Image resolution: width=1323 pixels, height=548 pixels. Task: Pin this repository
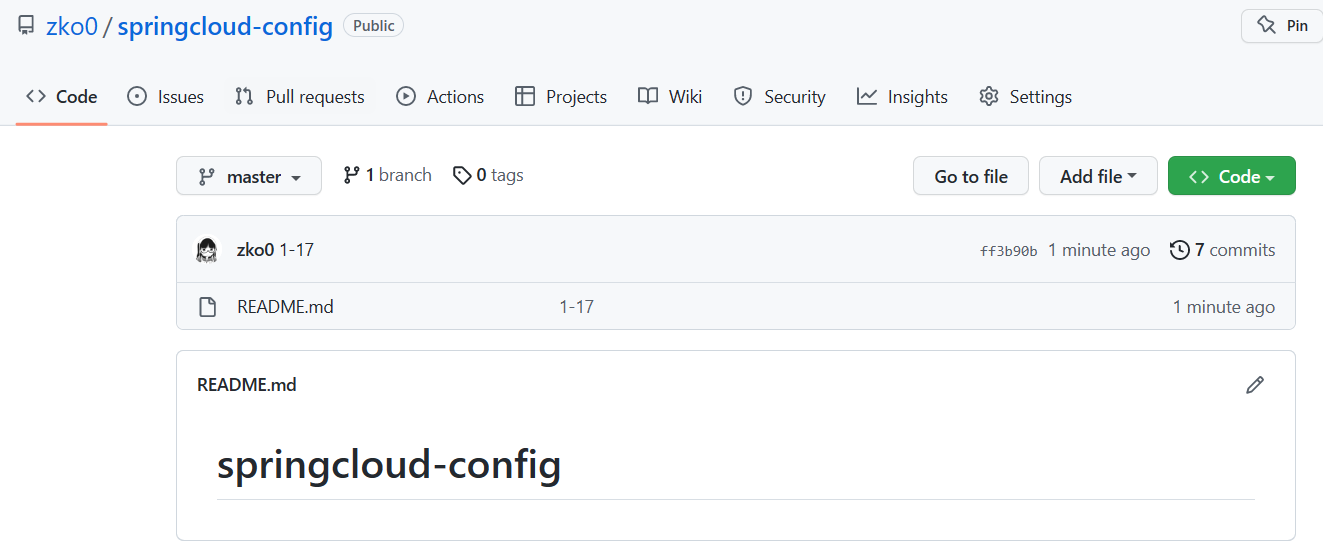pyautogui.click(x=1282, y=26)
